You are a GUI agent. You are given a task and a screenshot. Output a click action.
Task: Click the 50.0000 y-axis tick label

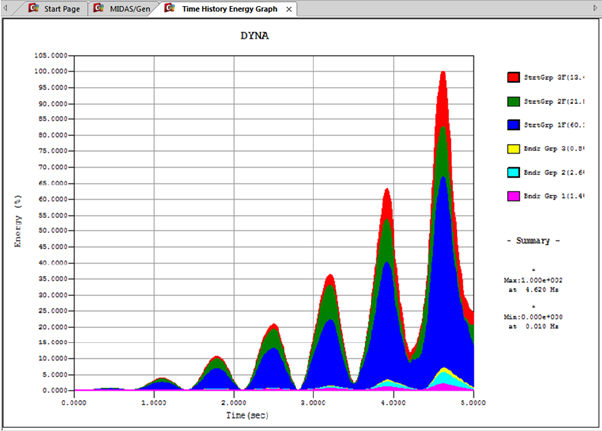[x=53, y=231]
